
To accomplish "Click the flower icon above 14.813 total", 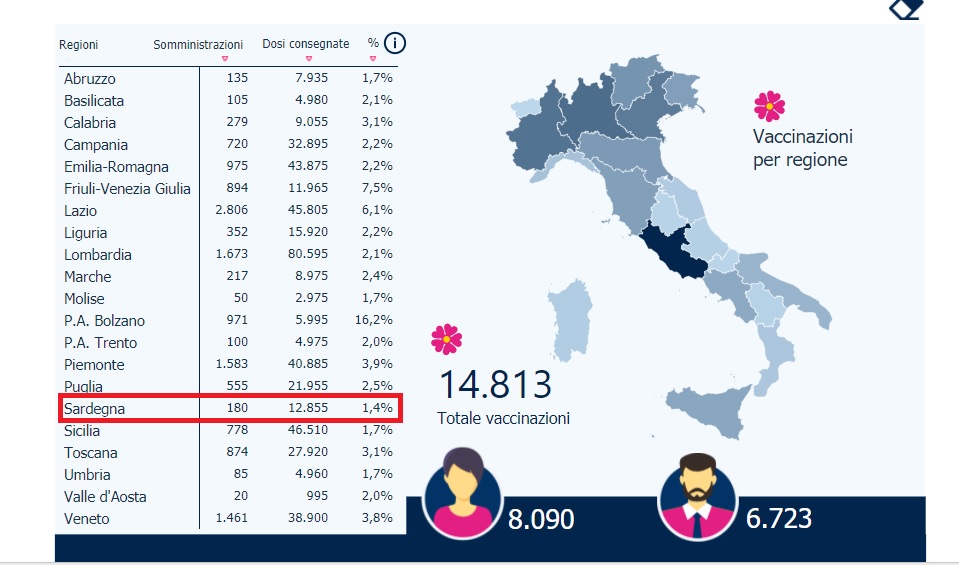I will click(x=446, y=339).
